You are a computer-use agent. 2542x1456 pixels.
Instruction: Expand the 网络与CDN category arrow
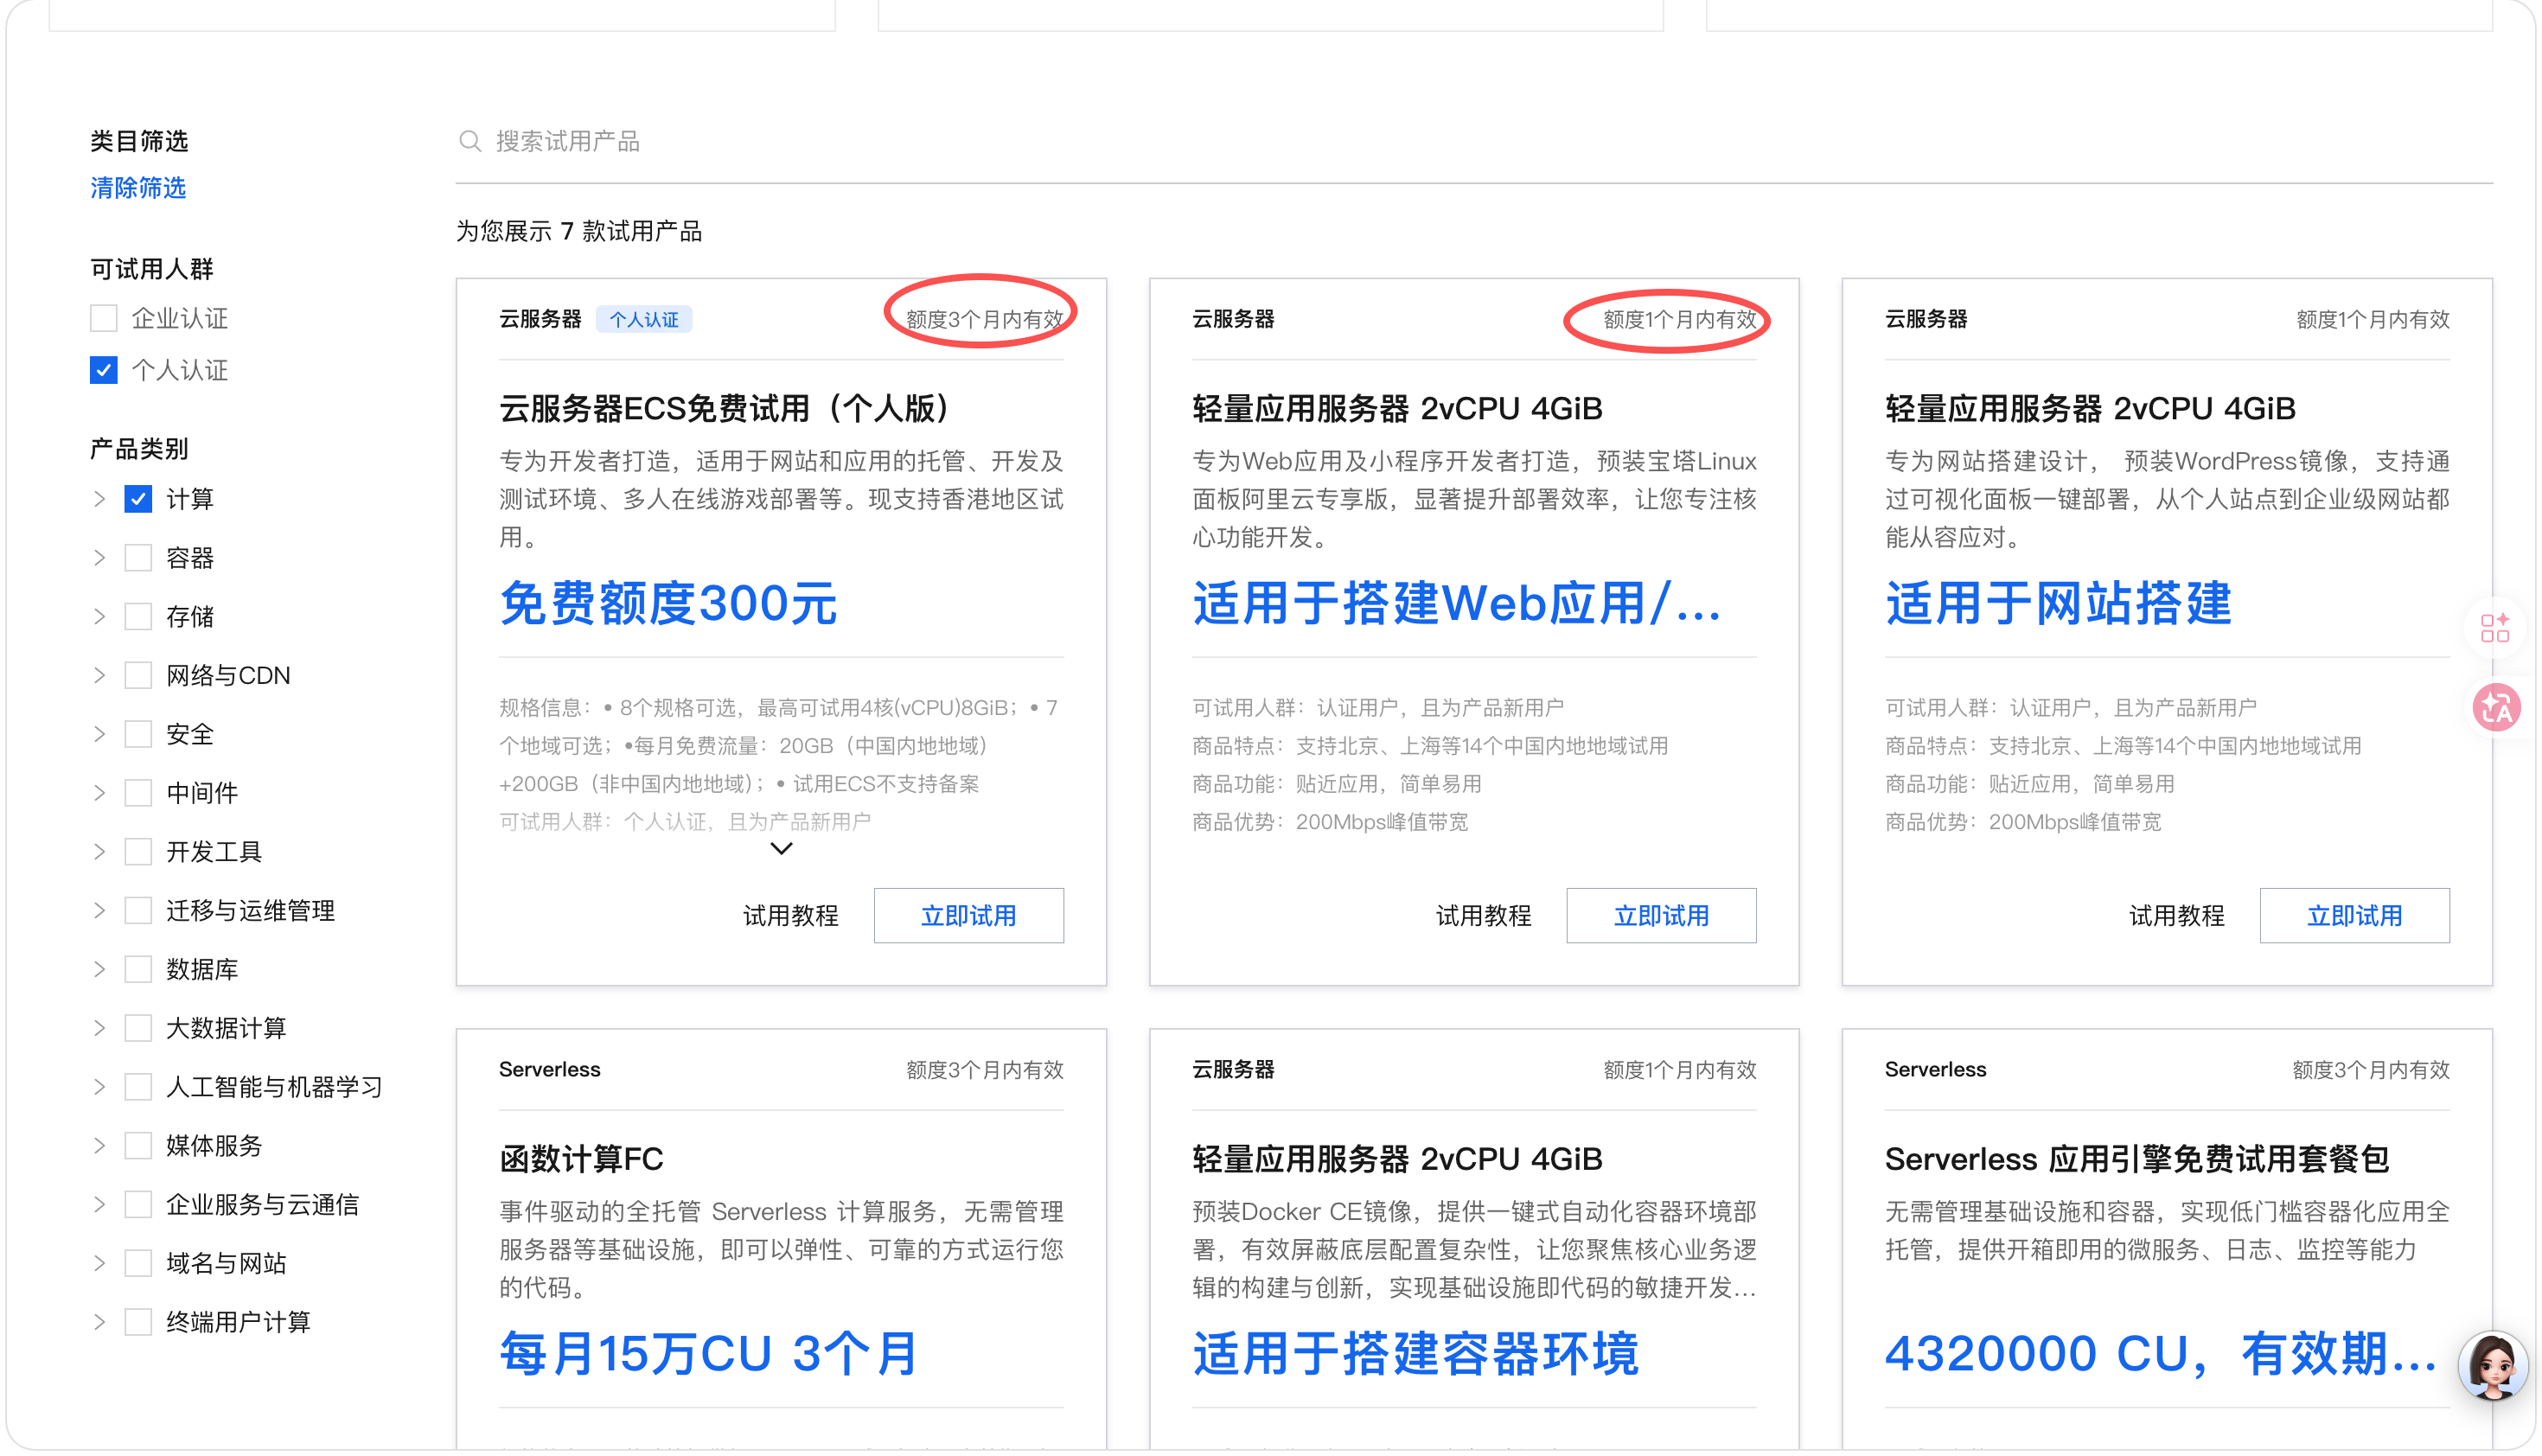click(x=99, y=675)
